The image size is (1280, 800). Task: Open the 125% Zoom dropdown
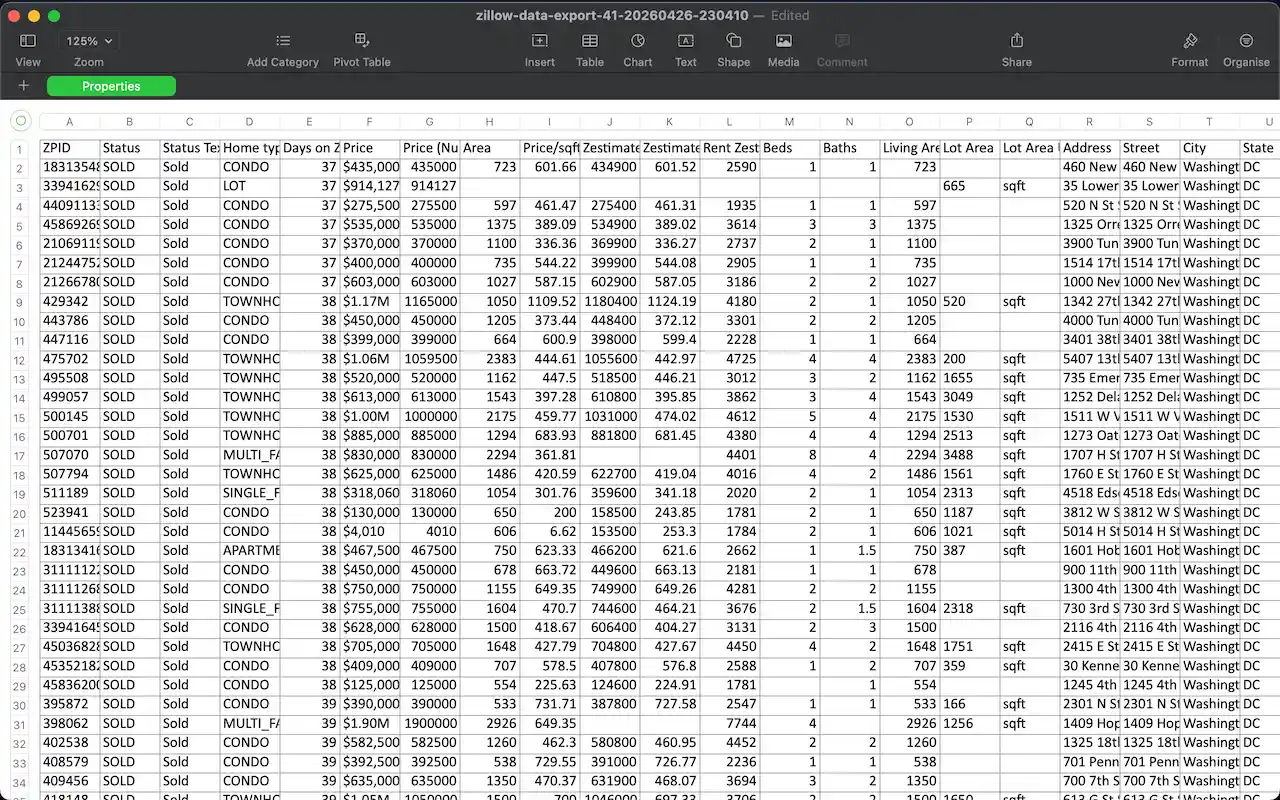89,41
